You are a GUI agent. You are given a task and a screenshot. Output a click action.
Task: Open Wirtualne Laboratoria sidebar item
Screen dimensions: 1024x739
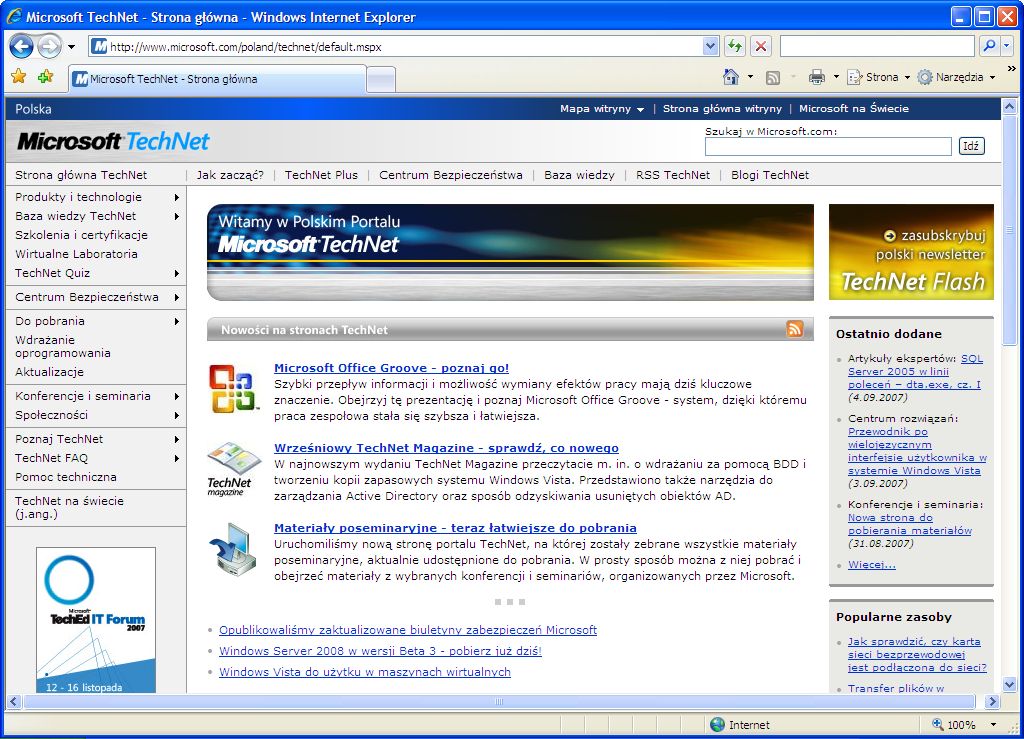point(76,254)
